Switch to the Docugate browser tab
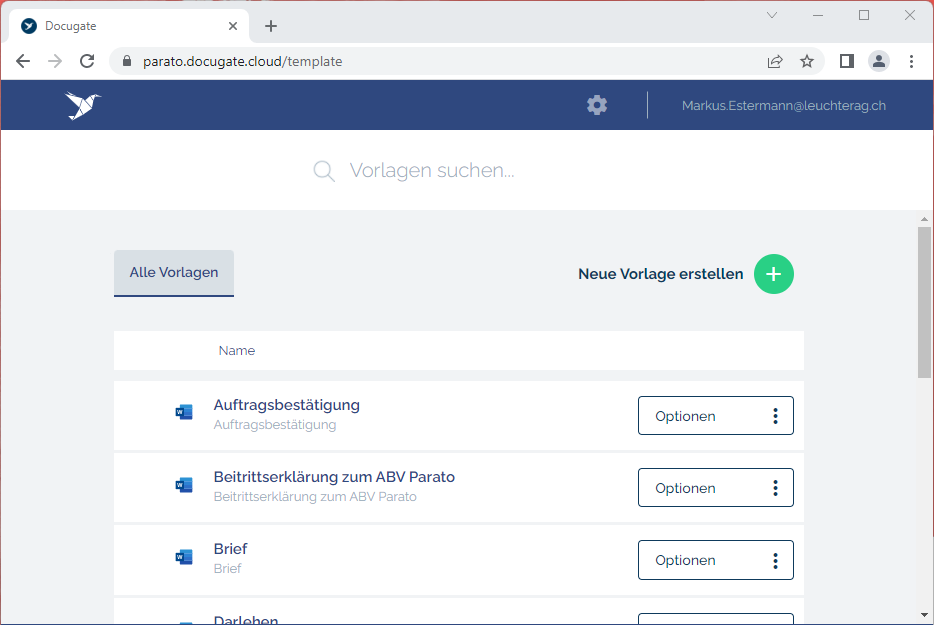The width and height of the screenshot is (934, 625). point(128,26)
